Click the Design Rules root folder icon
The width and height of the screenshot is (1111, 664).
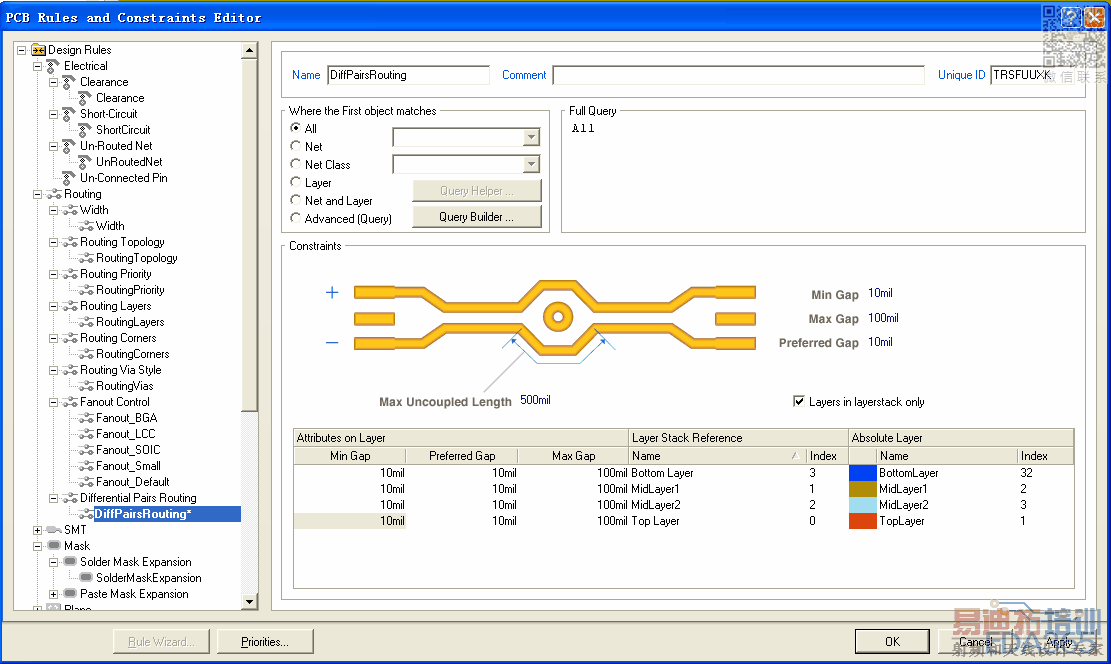pos(38,50)
